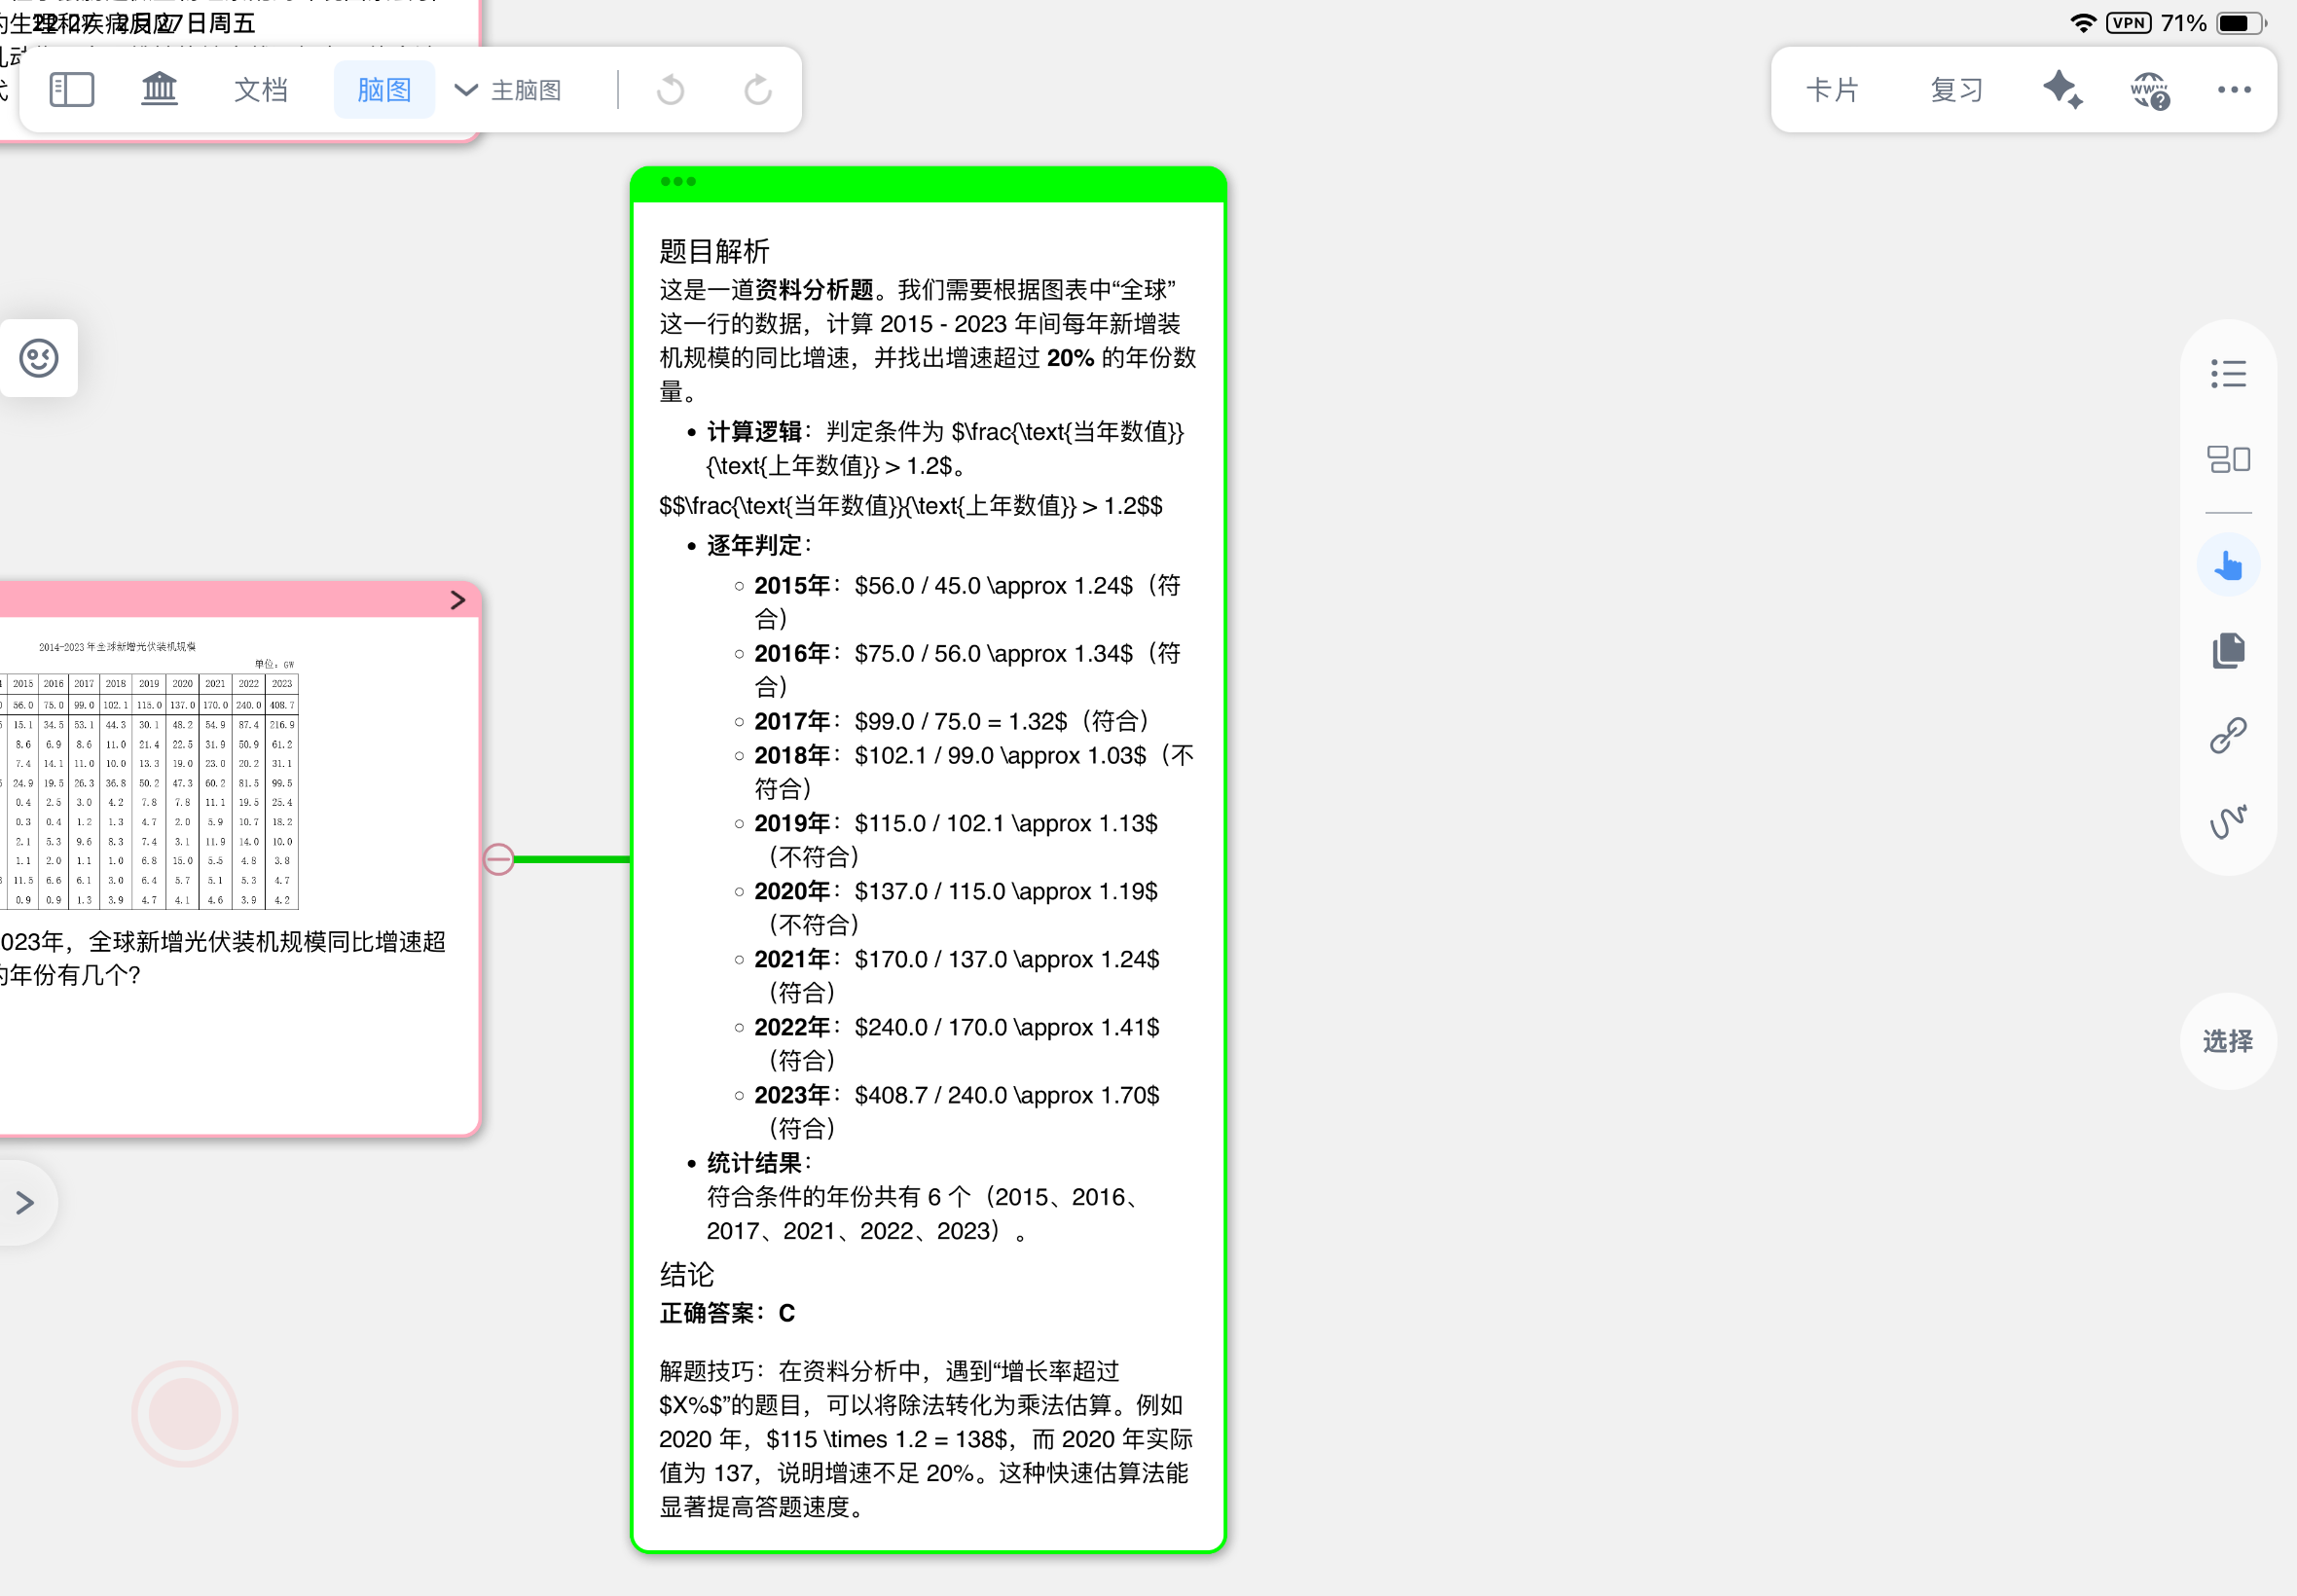This screenshot has height=1596, width=2297.
Task: Expand the pink card chevron
Action: pyautogui.click(x=458, y=600)
